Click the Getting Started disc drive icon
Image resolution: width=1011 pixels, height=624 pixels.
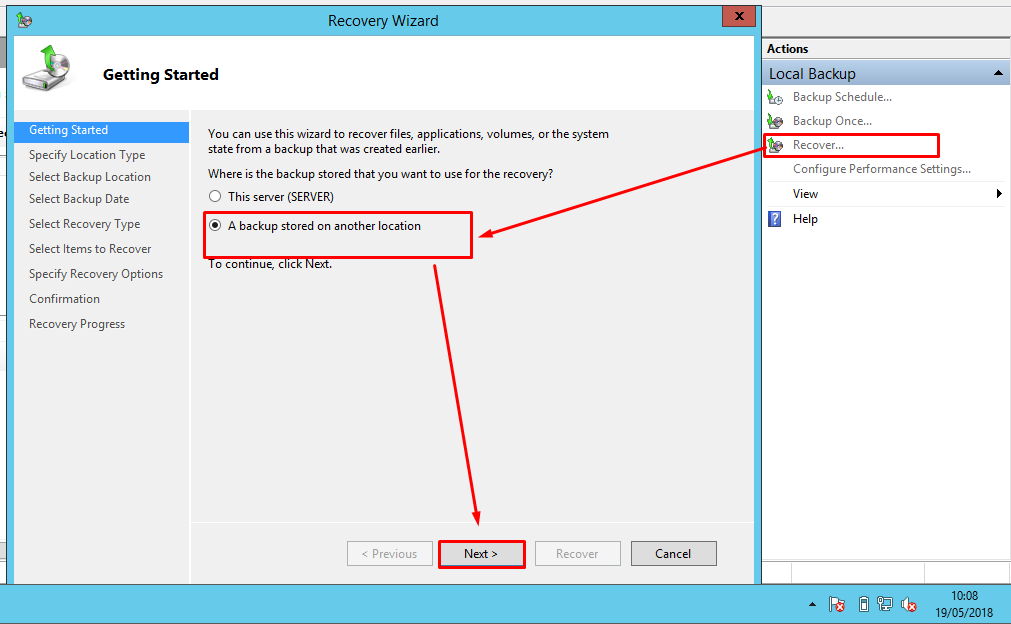pyautogui.click(x=47, y=68)
